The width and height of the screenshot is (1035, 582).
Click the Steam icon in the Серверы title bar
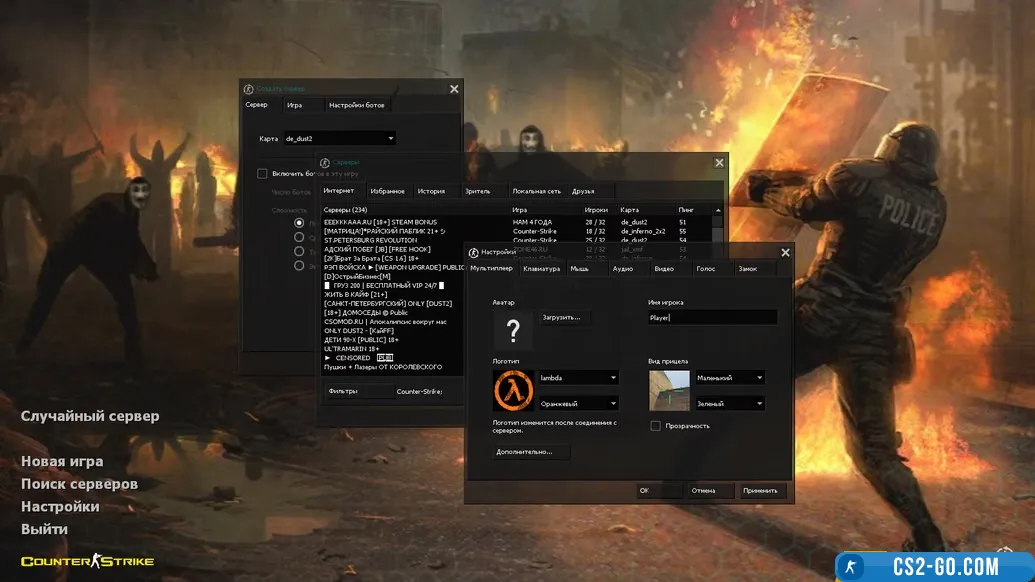[325, 162]
